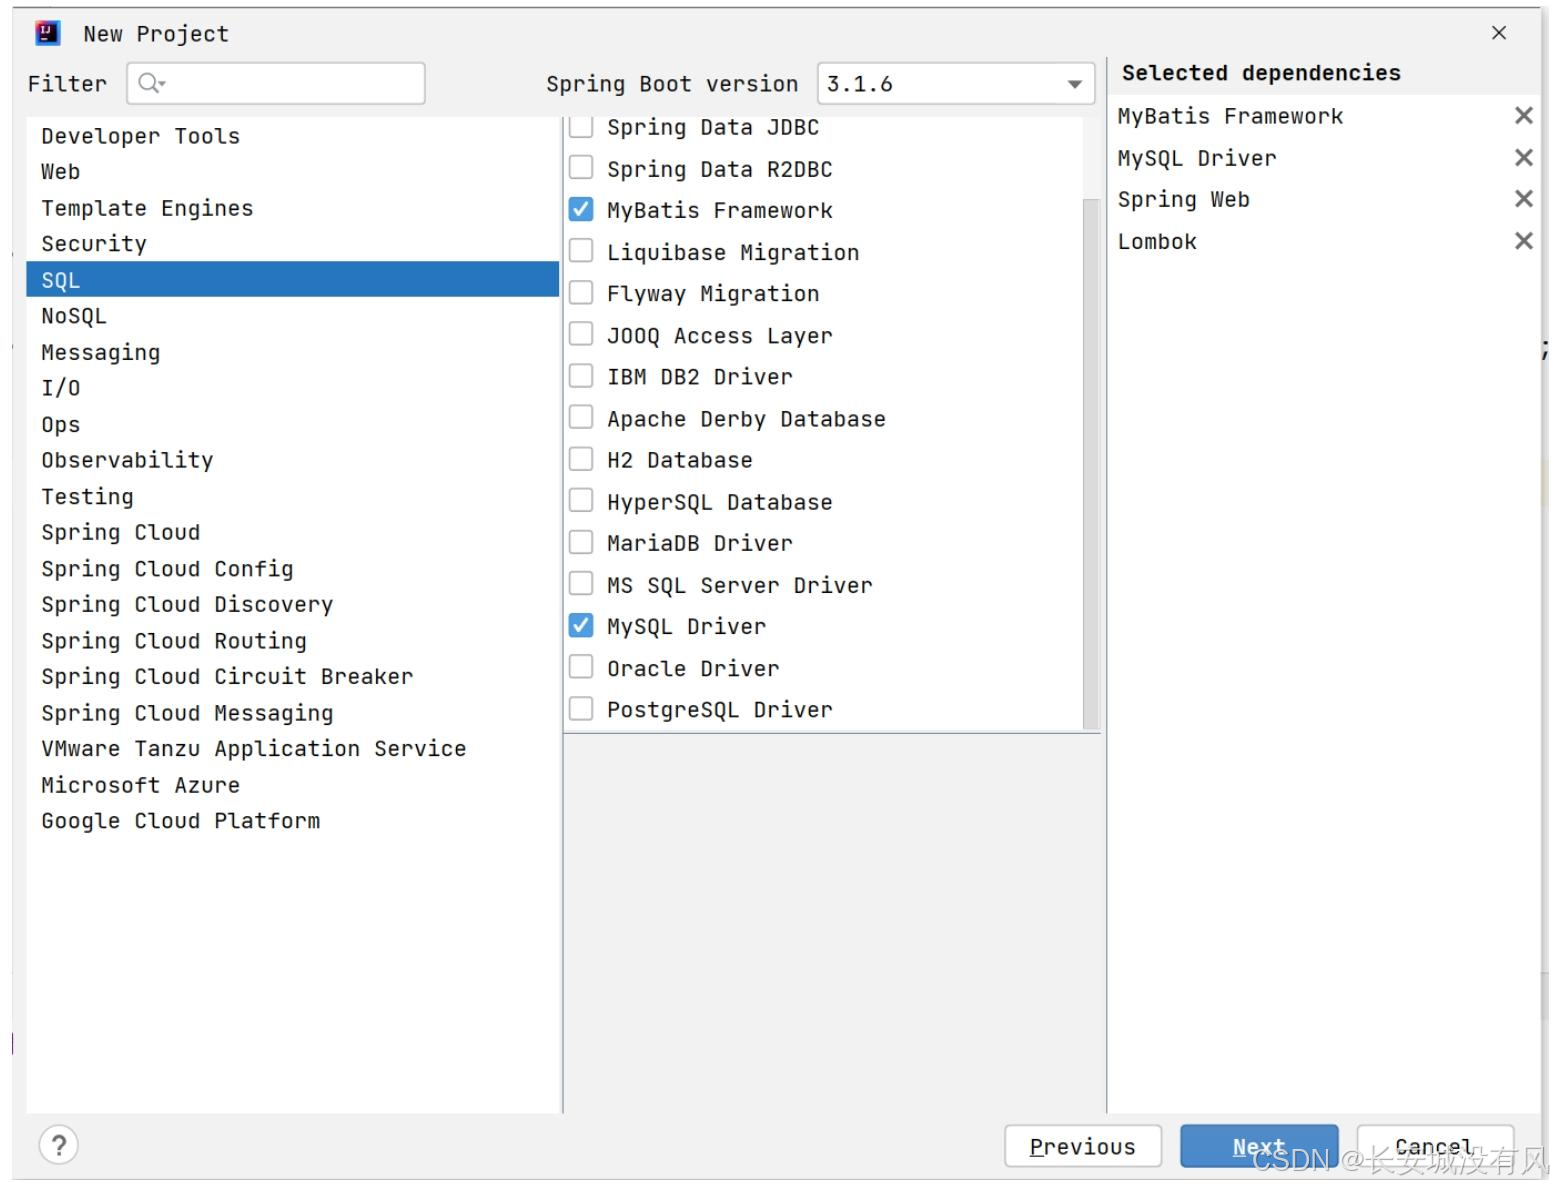Viewport: 1554px width, 1188px height.
Task: Open the Template Engines category
Action: (x=292, y=208)
